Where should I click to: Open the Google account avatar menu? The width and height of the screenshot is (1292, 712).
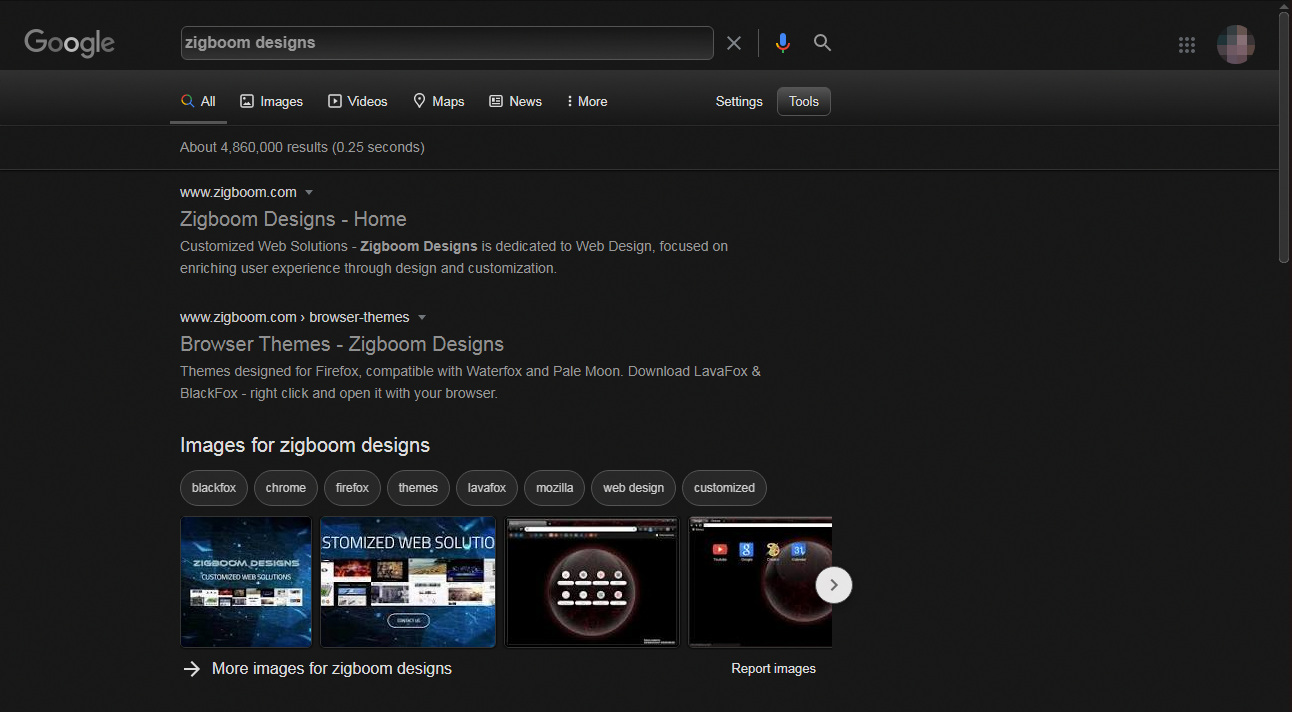[x=1236, y=44]
